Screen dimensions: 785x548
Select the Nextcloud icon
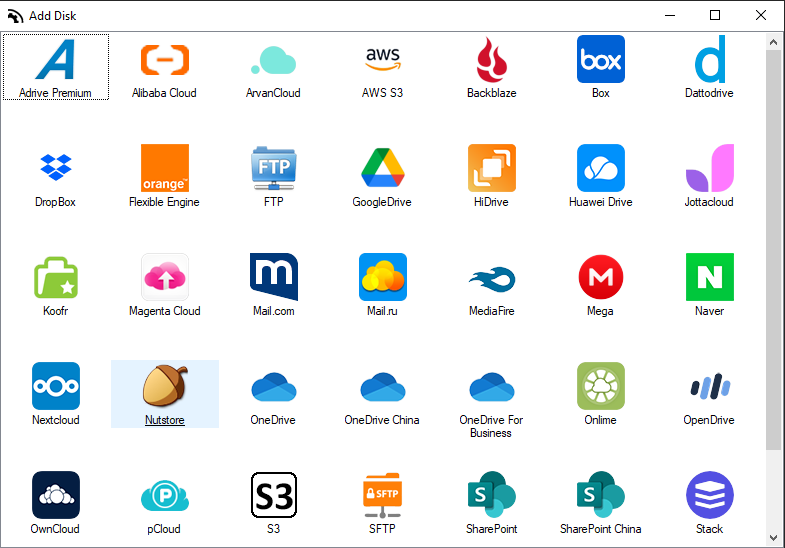coord(56,386)
